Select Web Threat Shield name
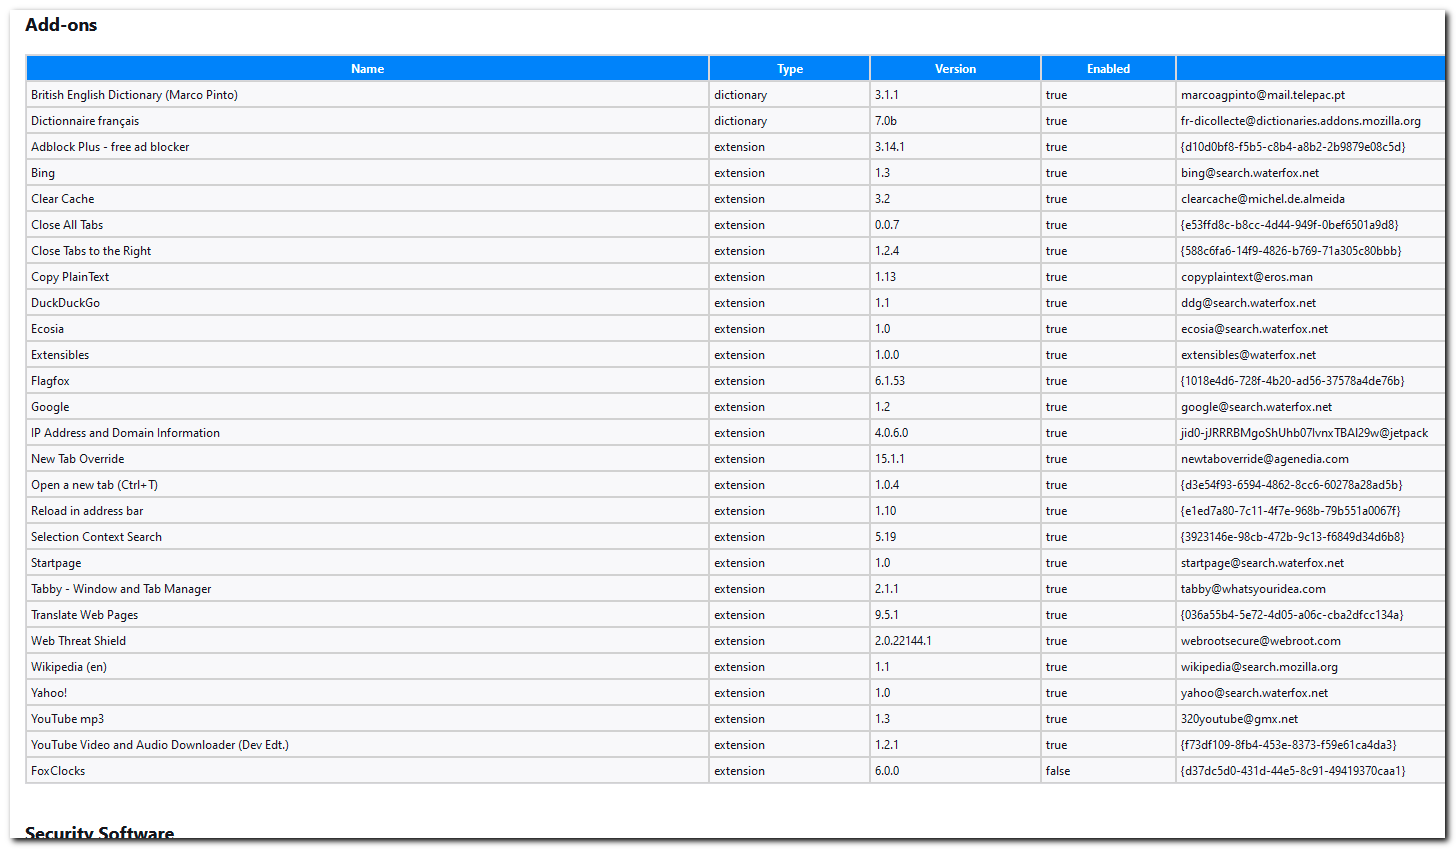Viewport: 1456px width, 849px height. click(78, 641)
